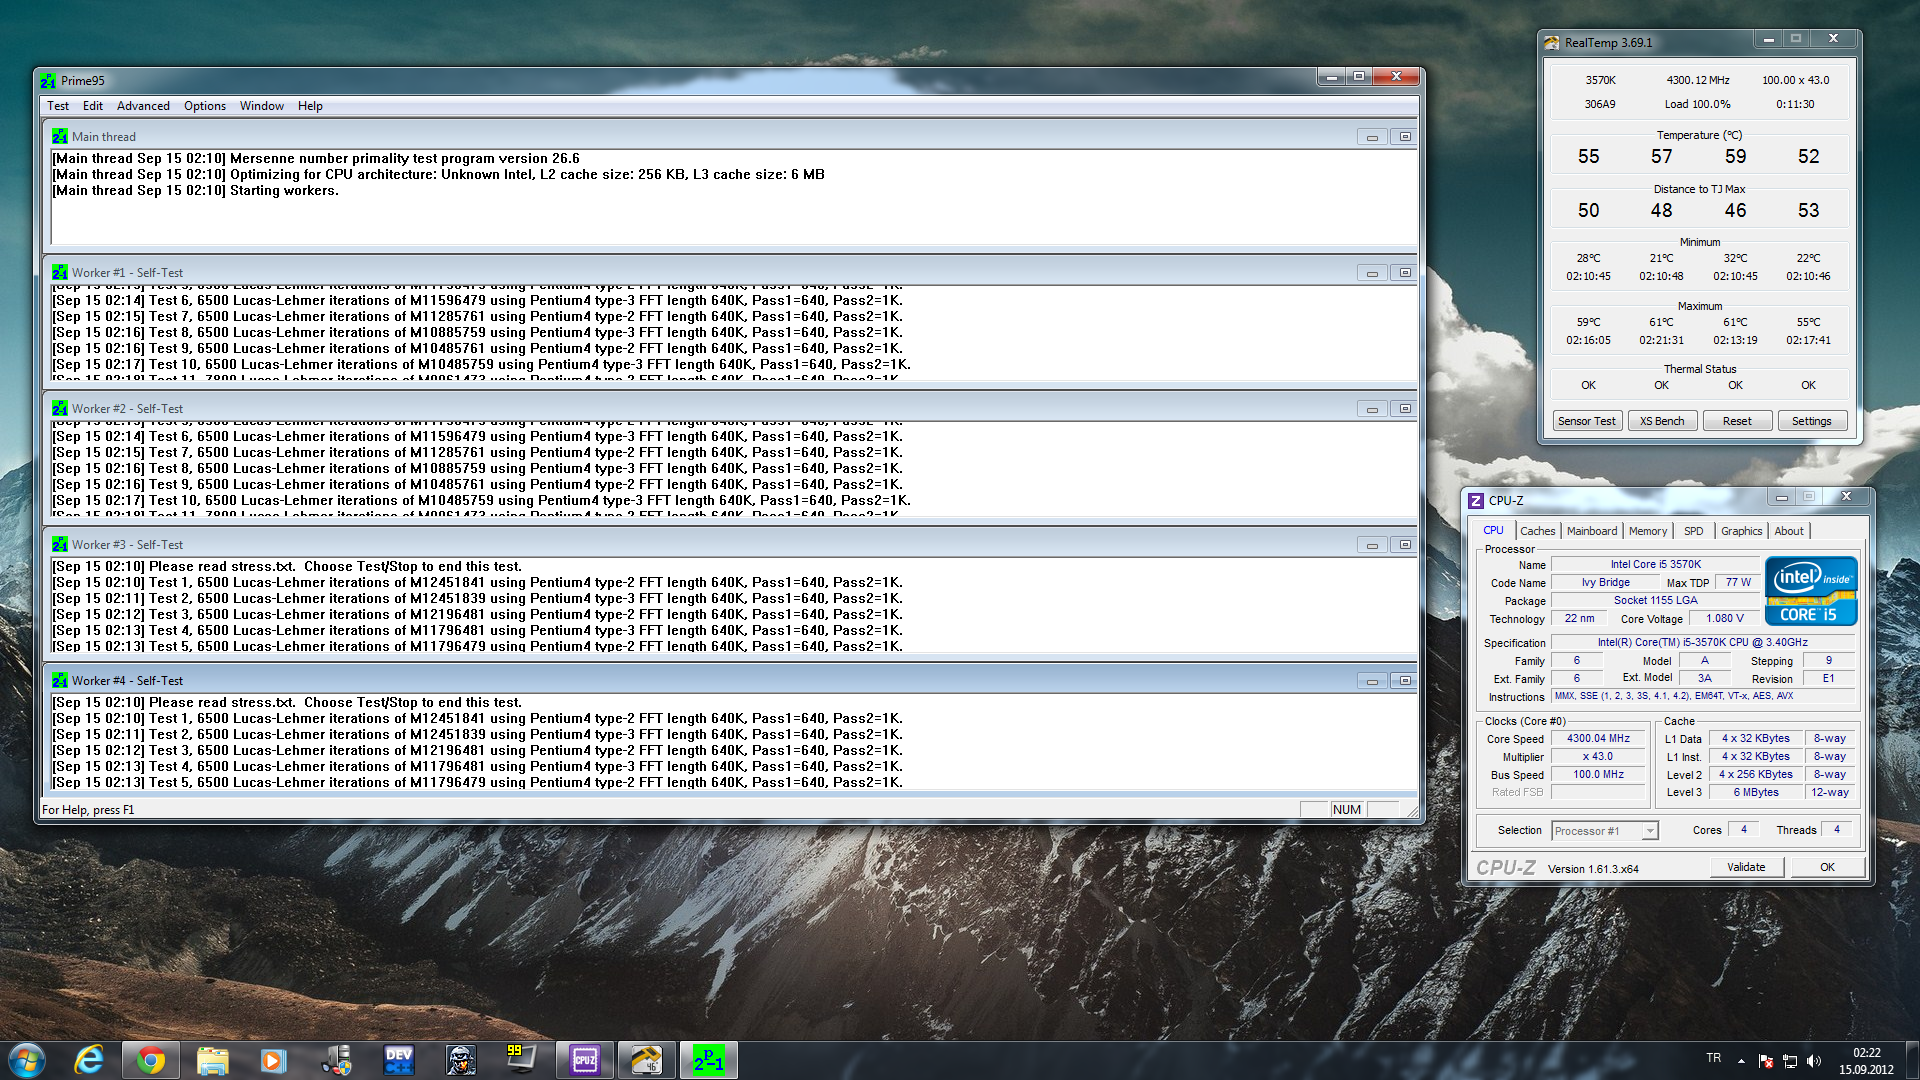Open Windows Explorer folder icon on taskbar

tap(213, 1060)
